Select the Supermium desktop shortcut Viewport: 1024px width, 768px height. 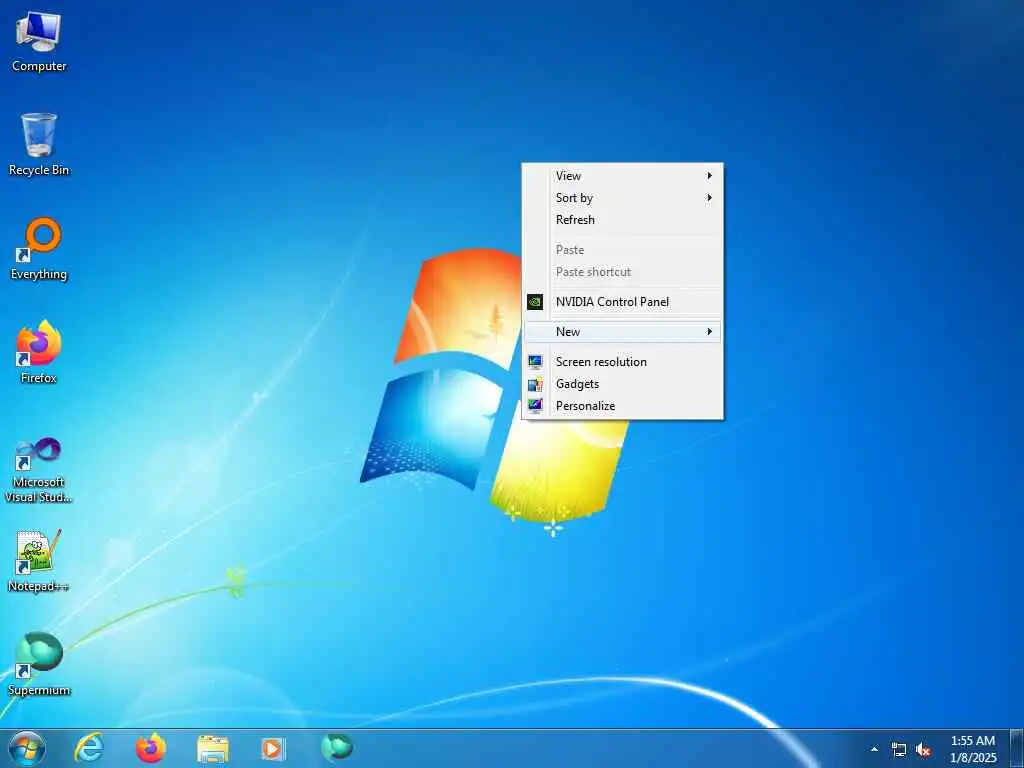tap(39, 664)
